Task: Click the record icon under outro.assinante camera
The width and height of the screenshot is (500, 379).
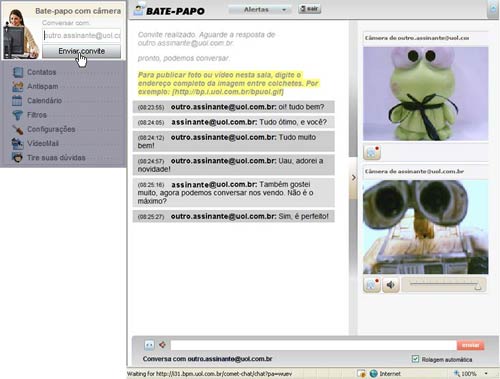Action: (x=372, y=152)
